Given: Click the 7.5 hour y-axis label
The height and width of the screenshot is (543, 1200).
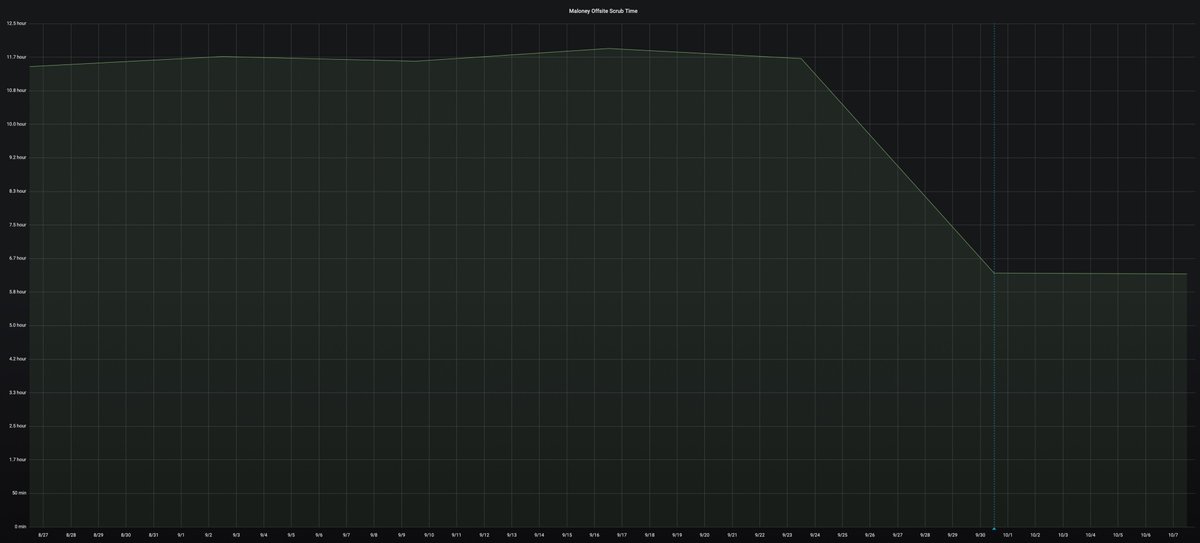Looking at the screenshot, I should 17,225.
